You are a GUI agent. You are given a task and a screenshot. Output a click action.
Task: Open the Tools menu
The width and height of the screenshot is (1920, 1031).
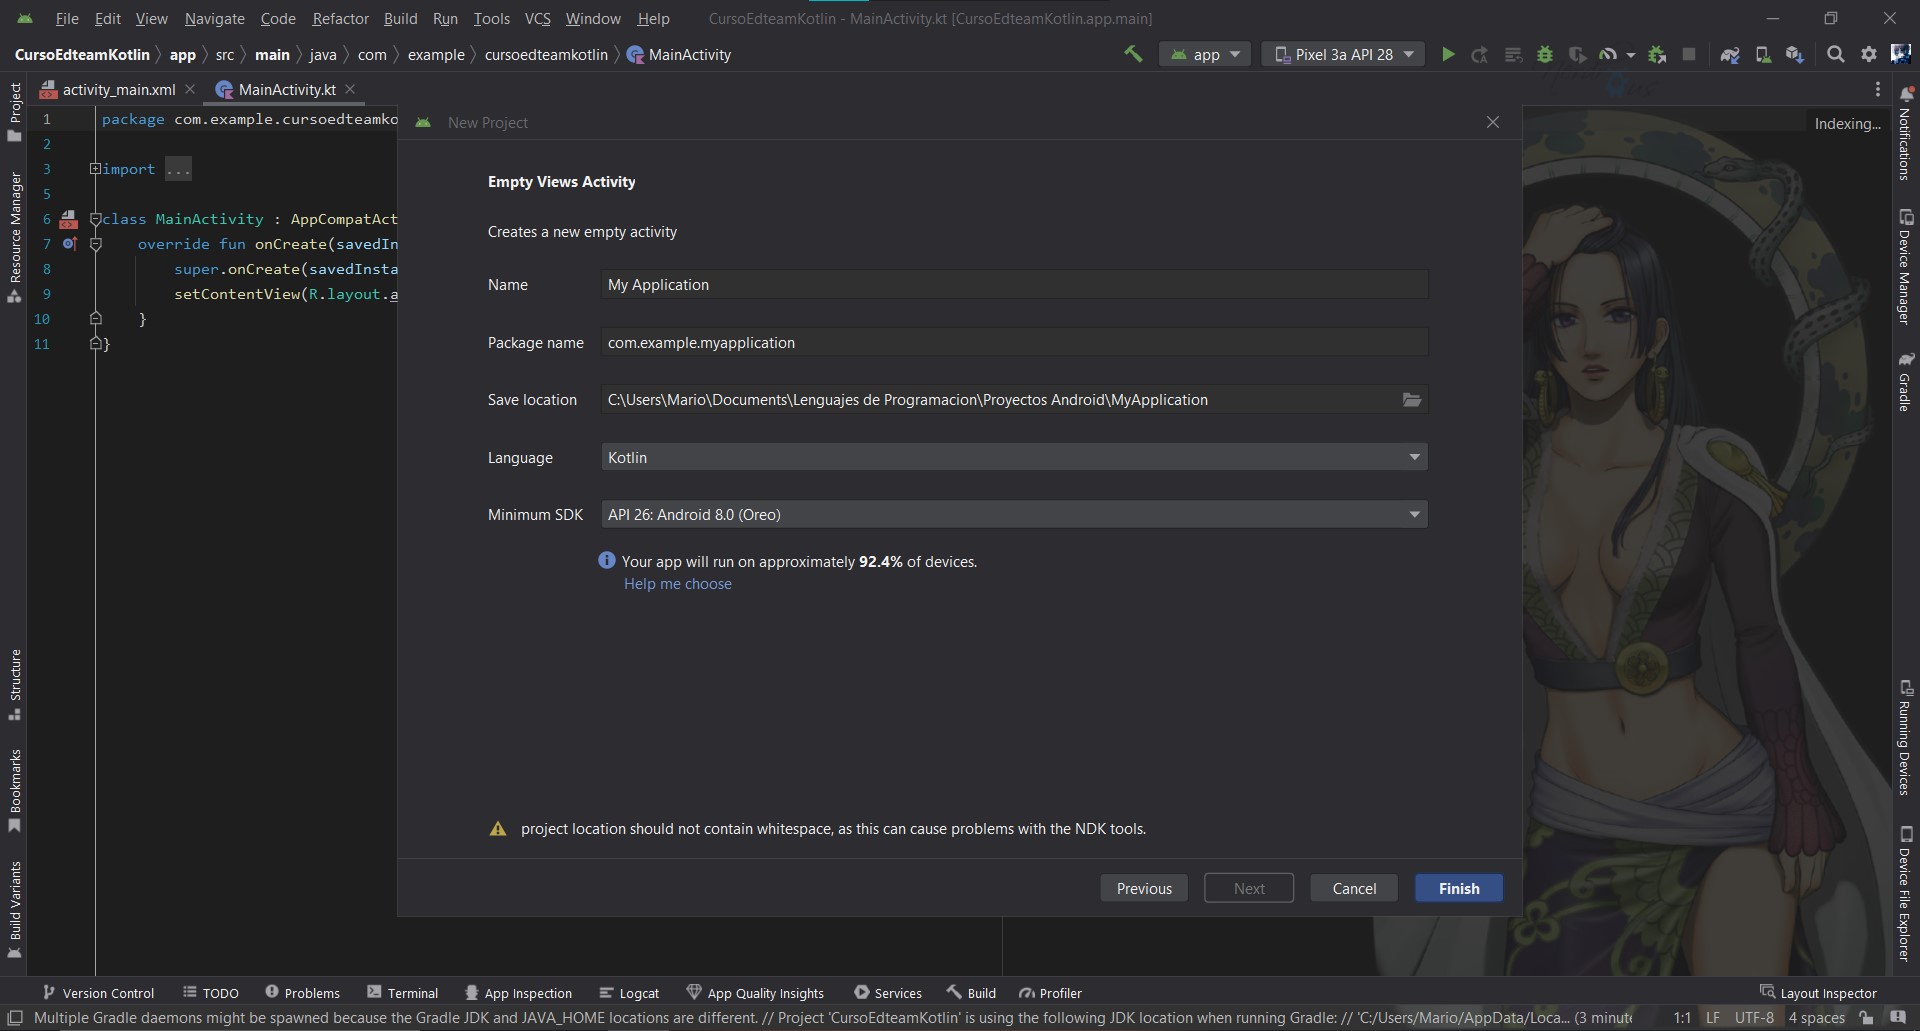(x=491, y=18)
